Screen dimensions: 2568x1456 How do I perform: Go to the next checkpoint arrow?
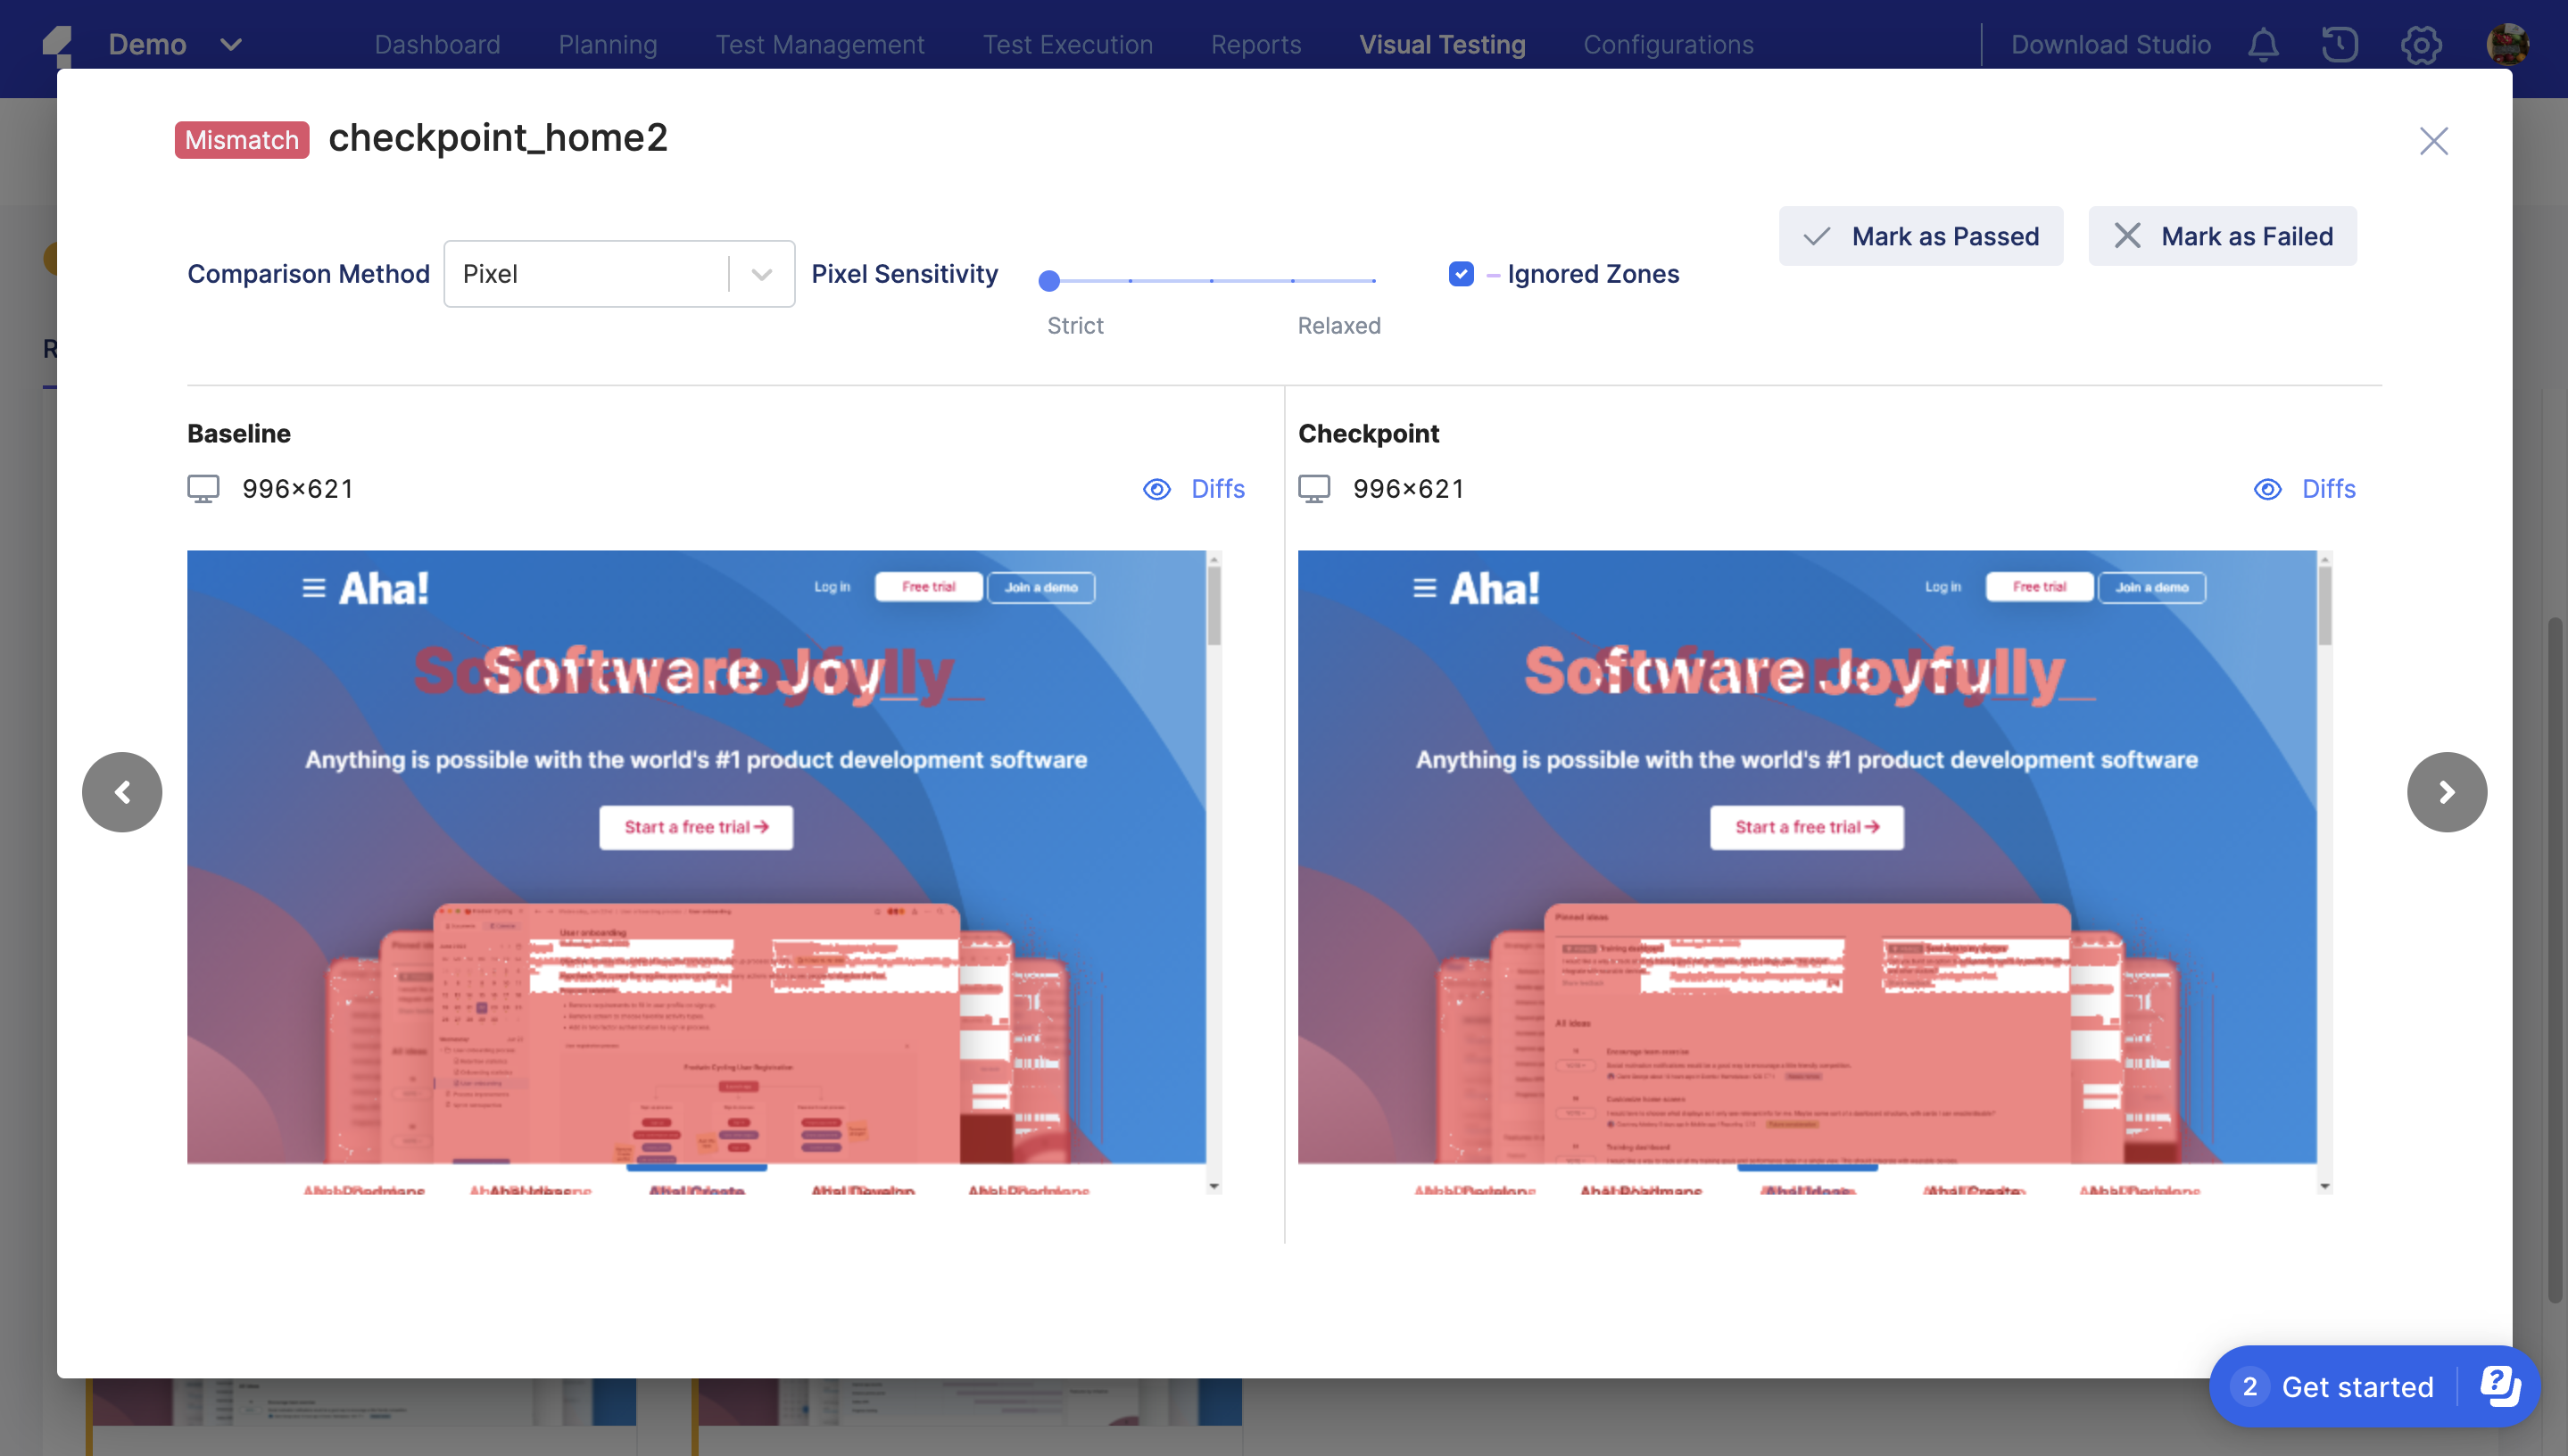click(x=2446, y=792)
